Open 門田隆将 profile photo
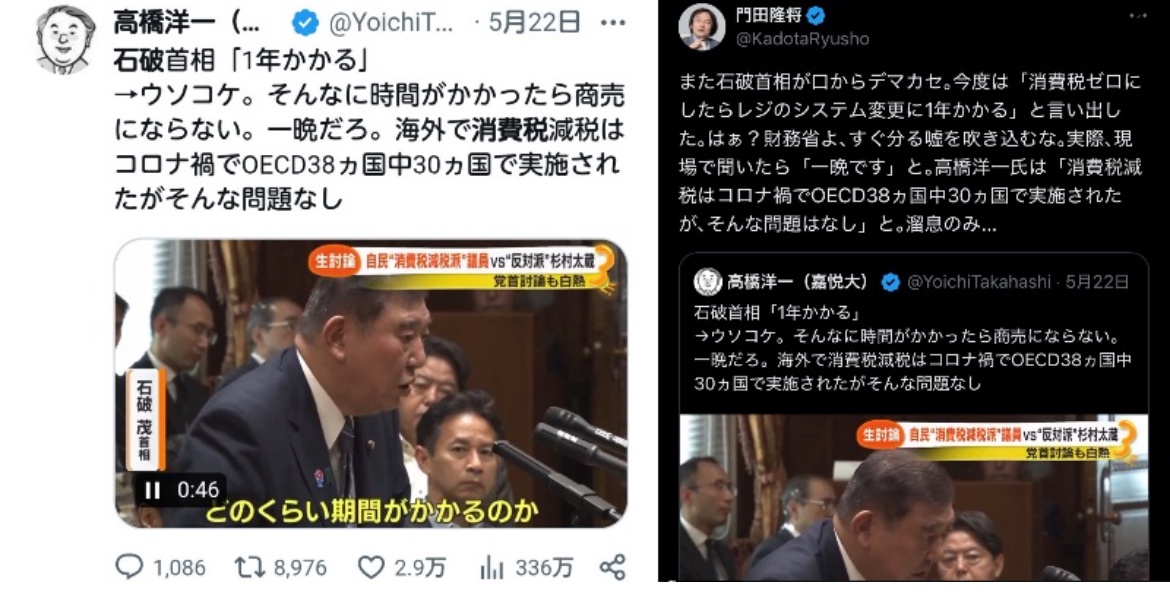The height and width of the screenshot is (593, 1170). tap(701, 27)
